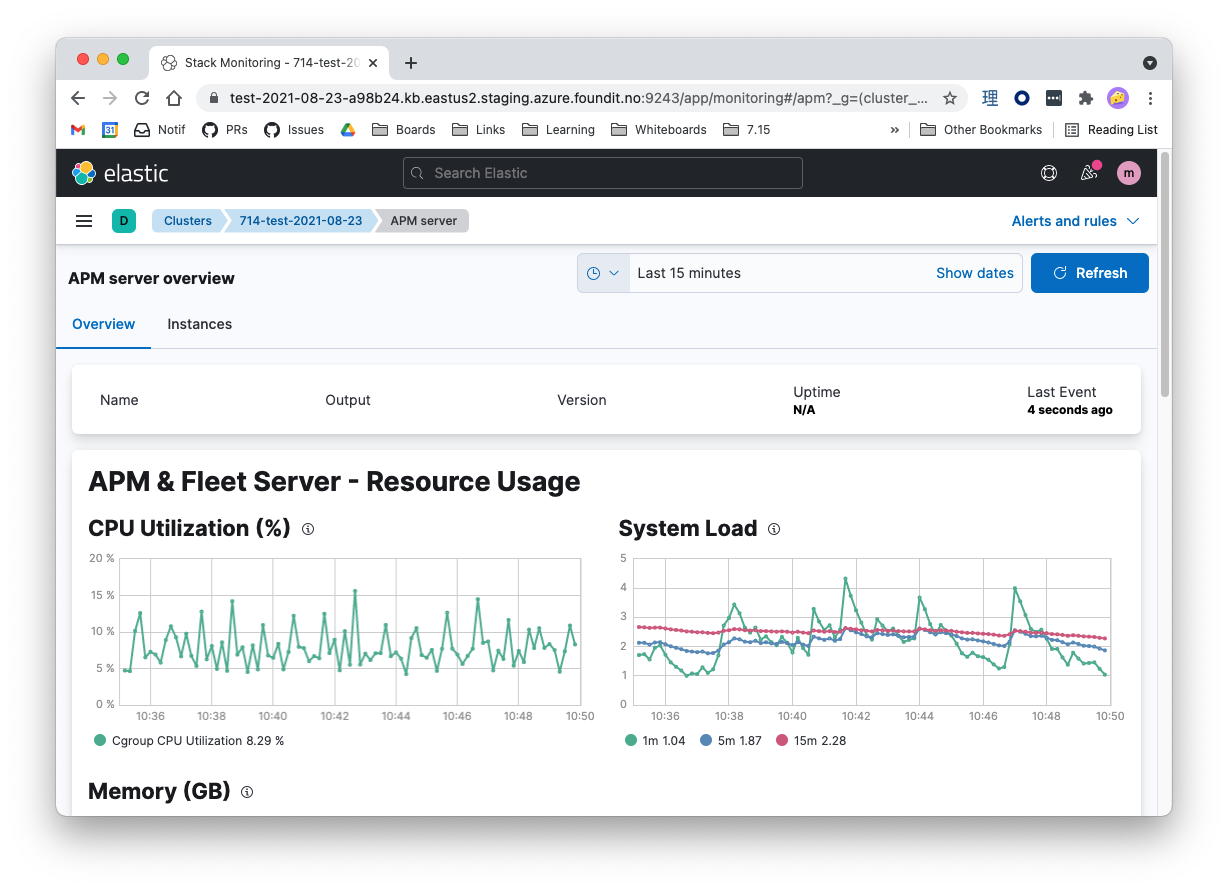Show more bookmarks via the chevron
Screen dimensions: 1228x890
coord(894,130)
